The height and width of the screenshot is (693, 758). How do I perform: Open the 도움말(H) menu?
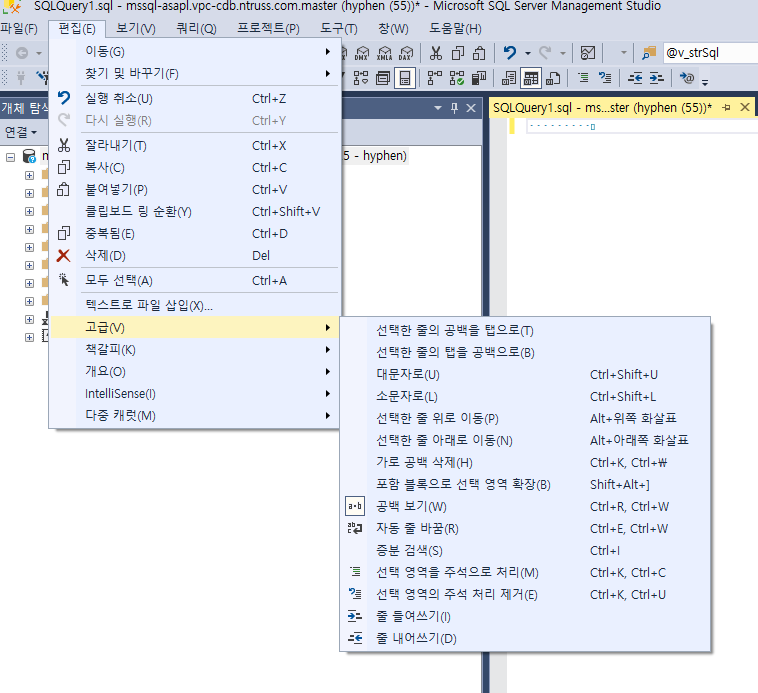pos(455,29)
